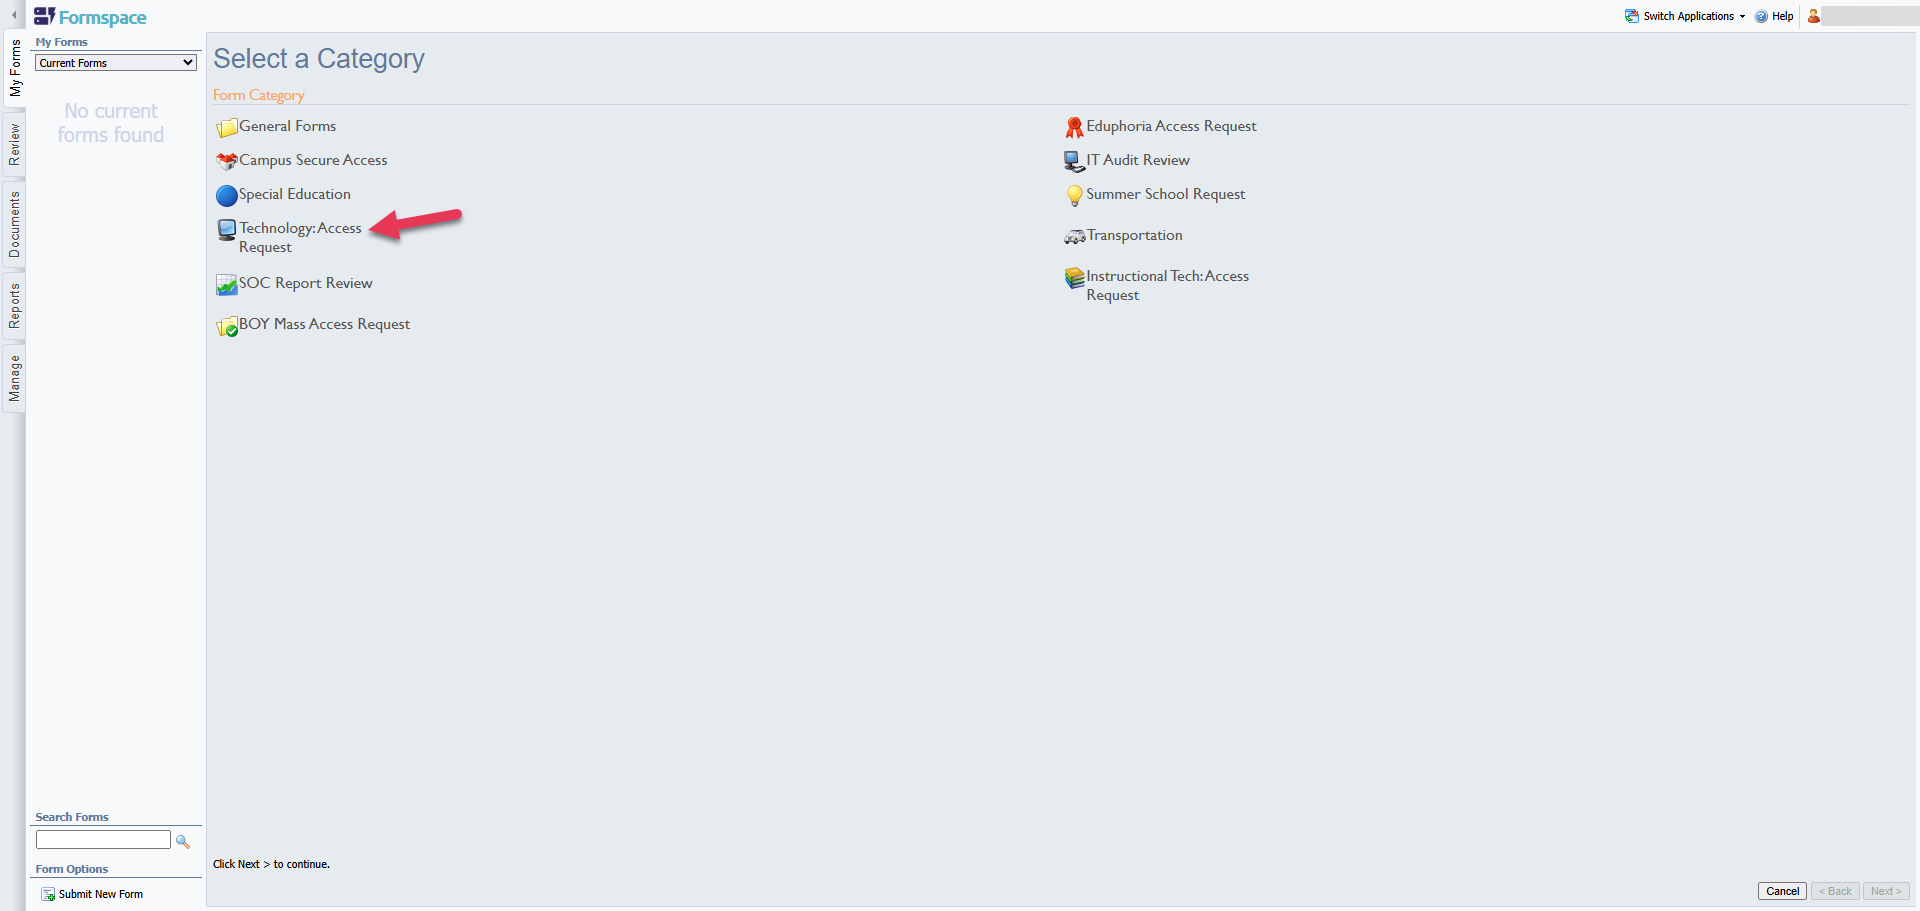Click the blue Special Education globe icon
The width and height of the screenshot is (1920, 911).
tap(227, 195)
